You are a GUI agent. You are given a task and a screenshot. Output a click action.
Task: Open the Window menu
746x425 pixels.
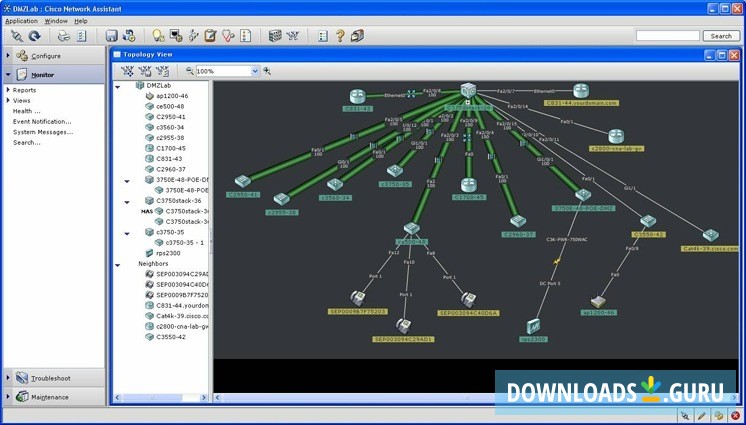point(56,21)
